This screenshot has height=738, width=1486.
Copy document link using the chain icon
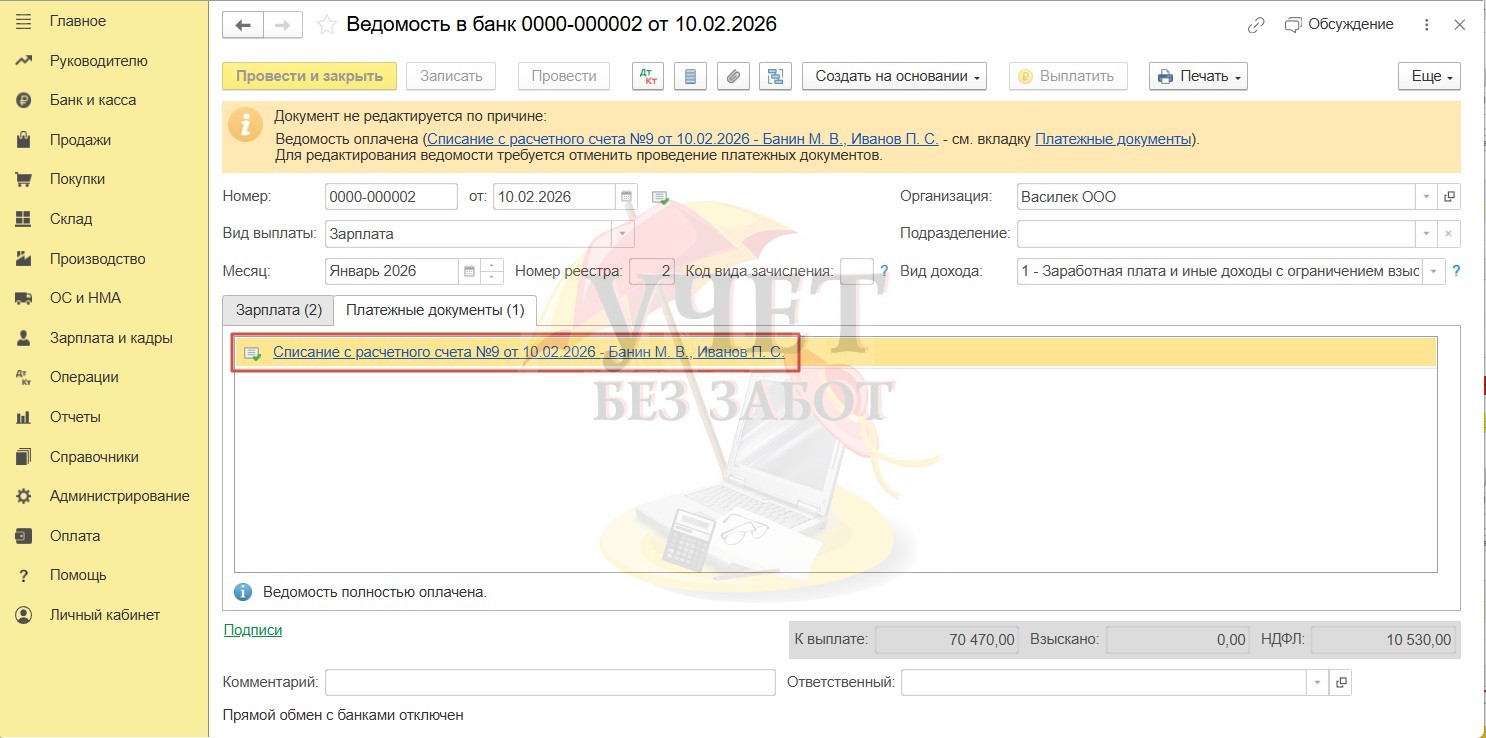click(x=1256, y=25)
